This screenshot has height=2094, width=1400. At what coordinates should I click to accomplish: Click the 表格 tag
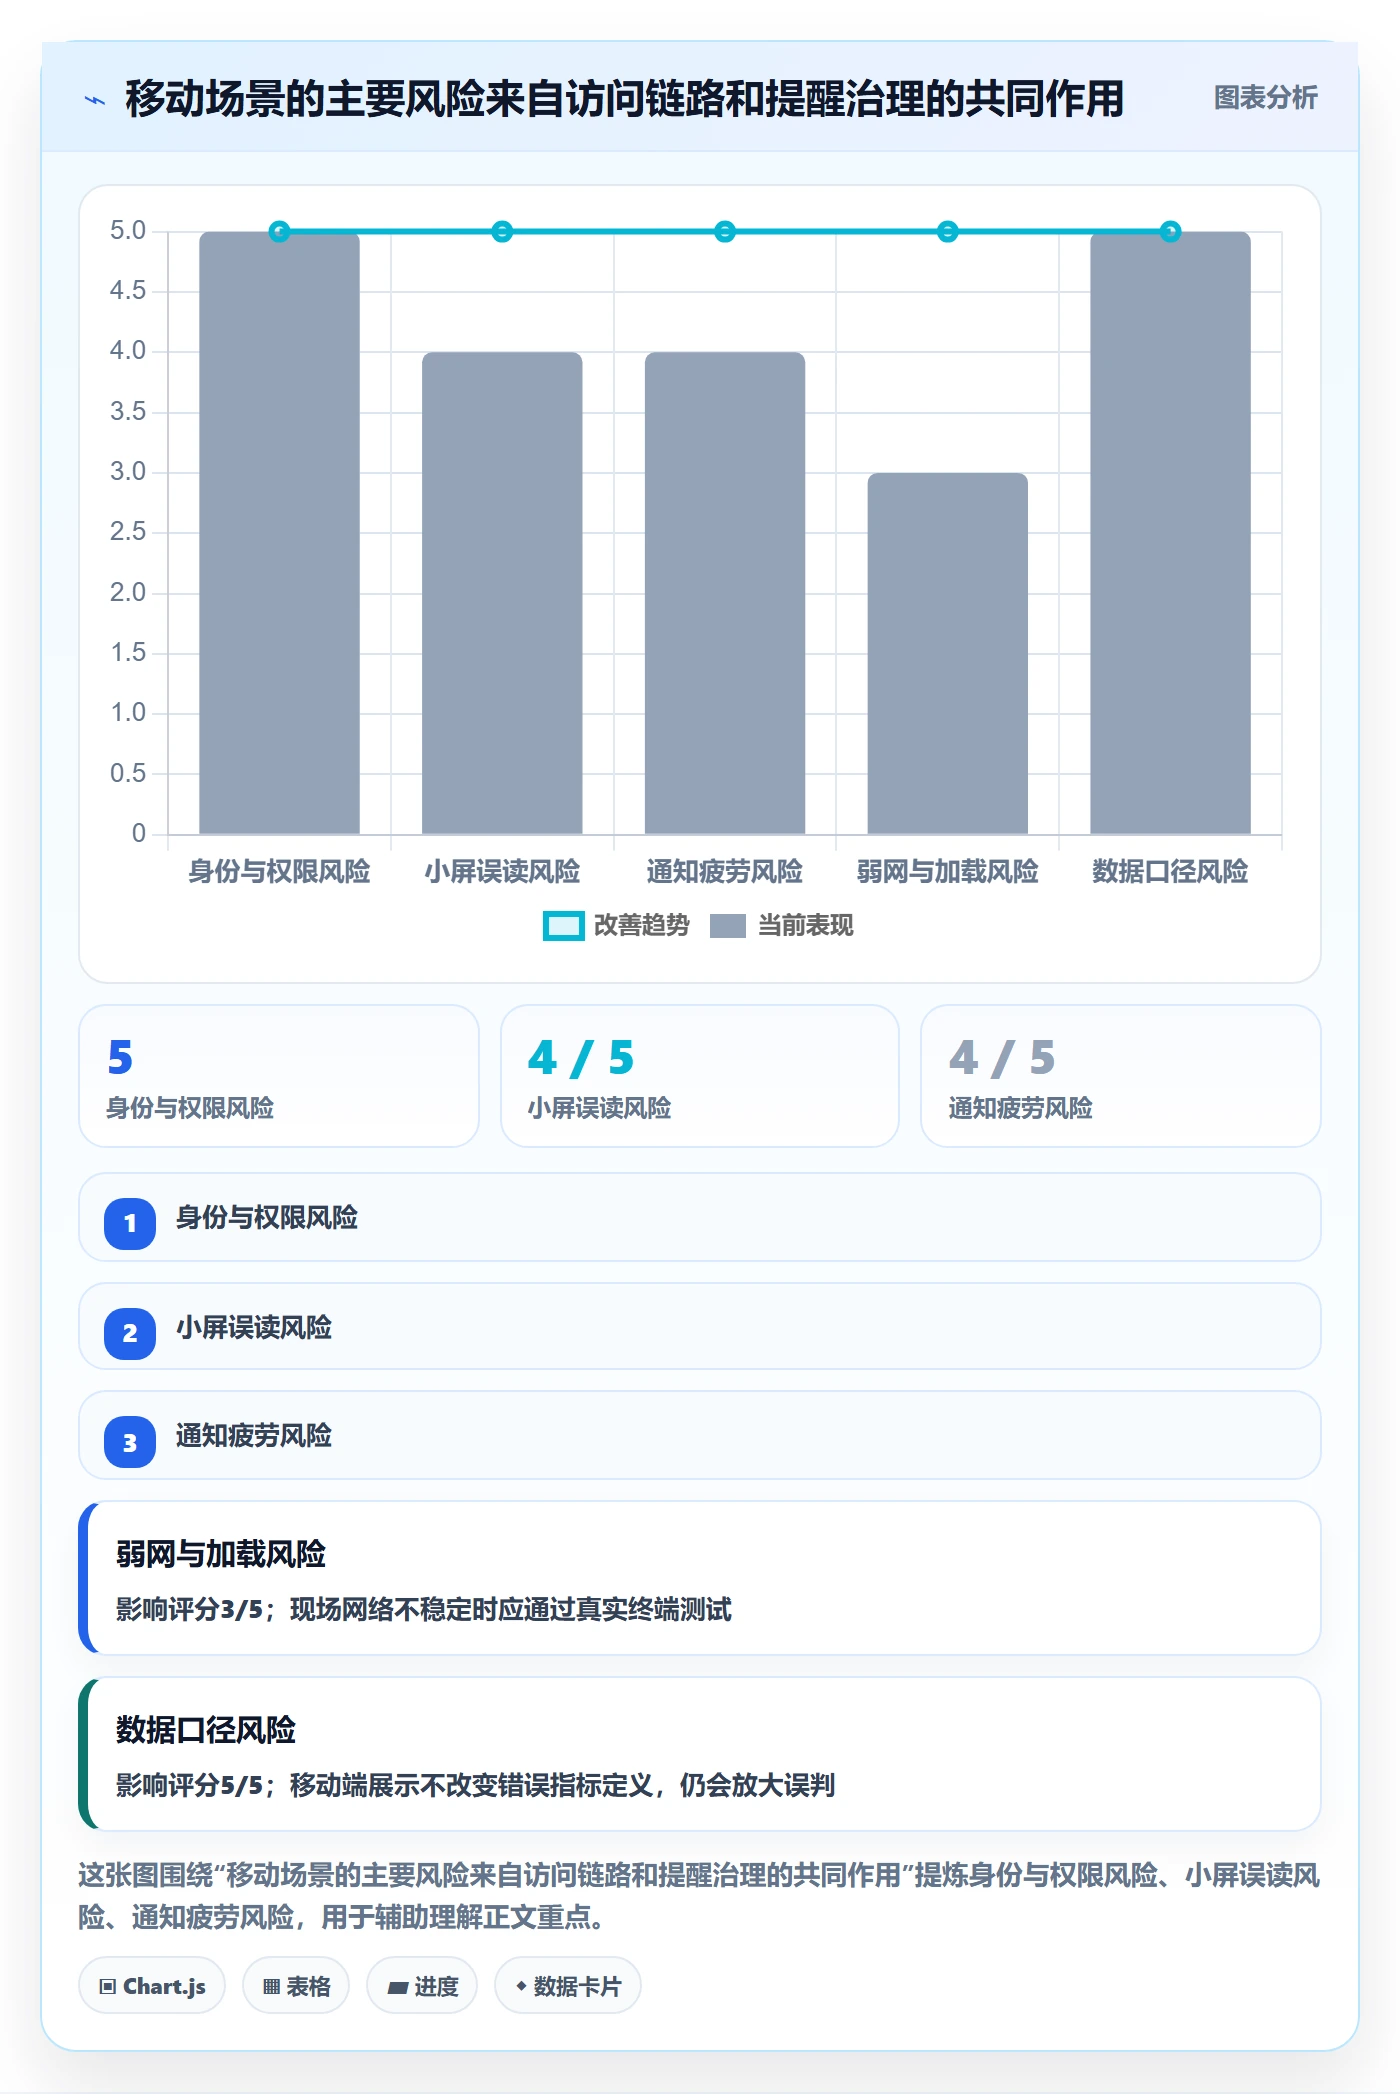click(x=296, y=1986)
